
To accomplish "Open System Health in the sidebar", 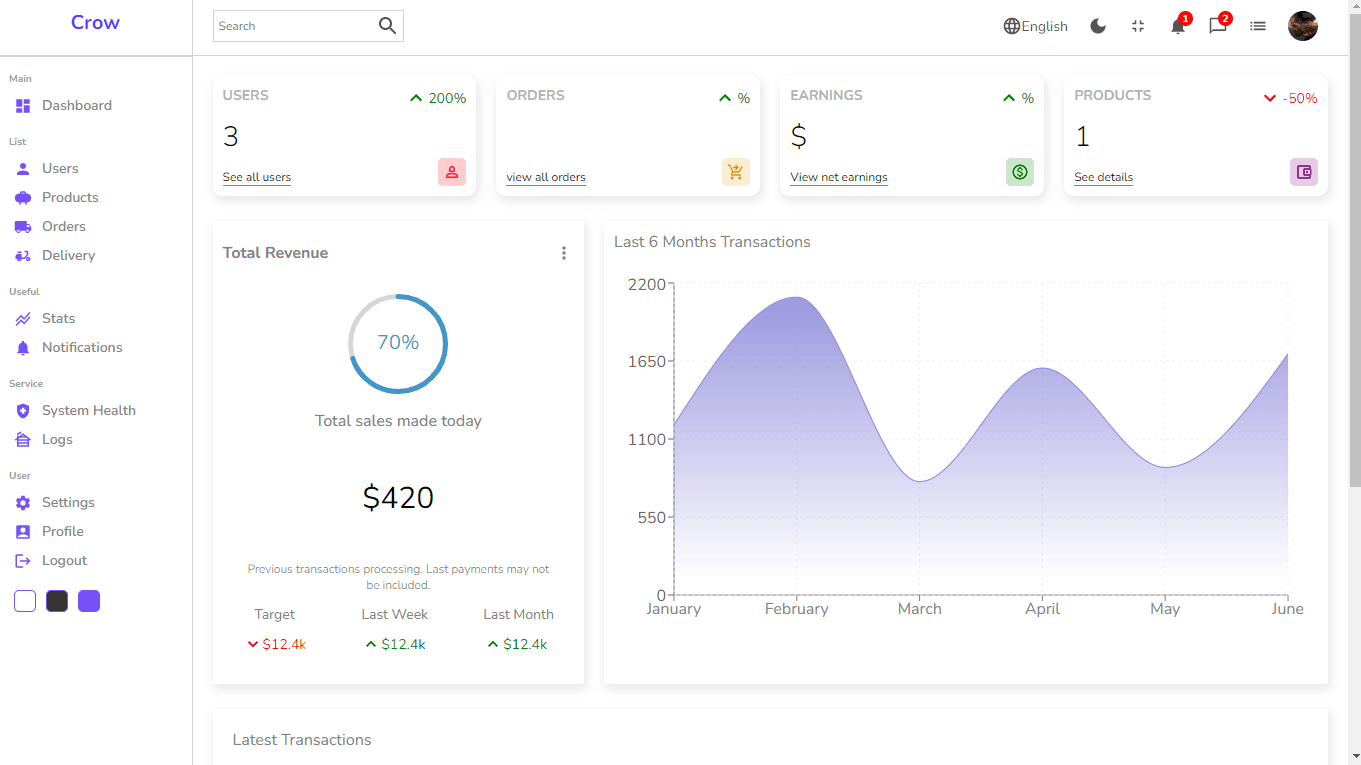I will pos(88,410).
